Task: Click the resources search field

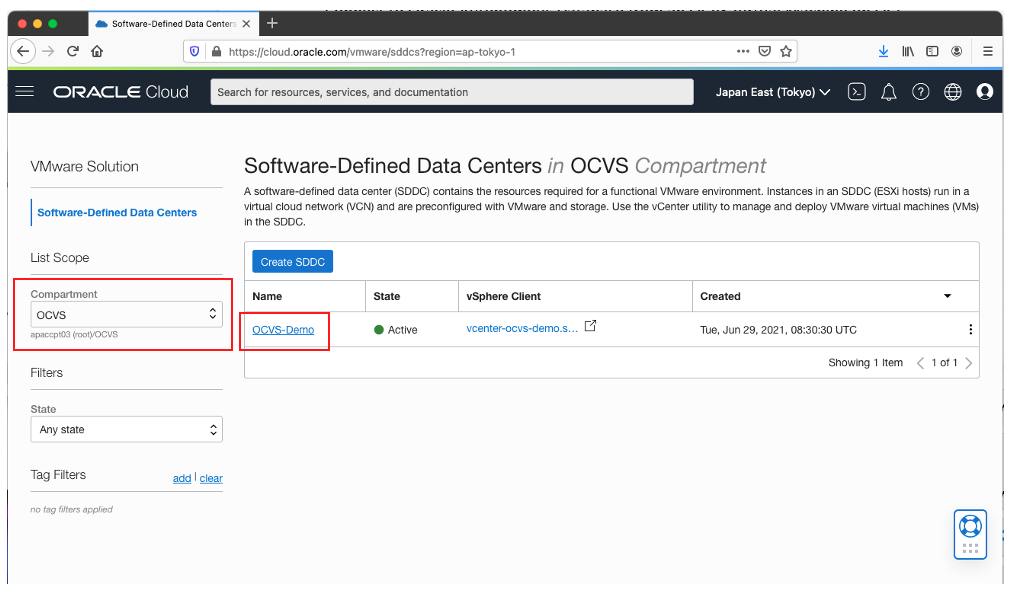Action: (x=450, y=91)
